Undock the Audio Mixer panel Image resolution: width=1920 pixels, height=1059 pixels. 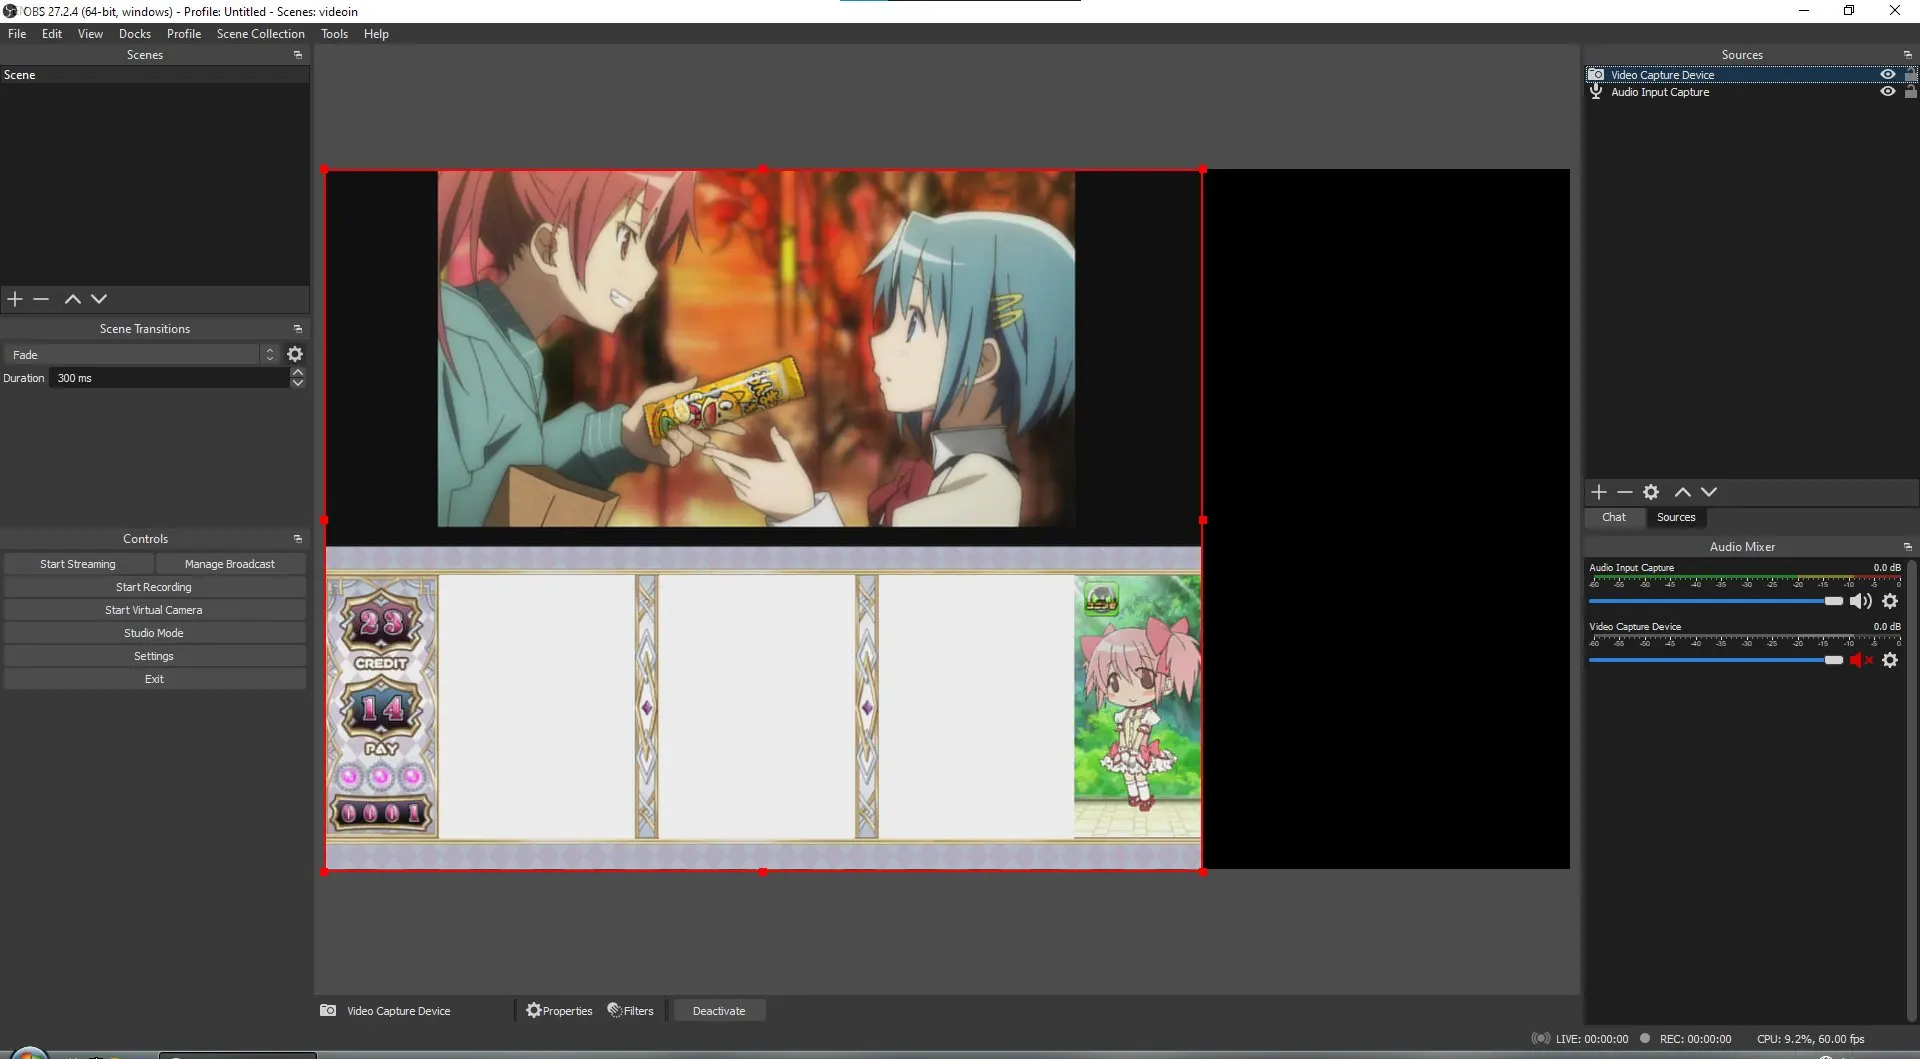pos(1907,547)
